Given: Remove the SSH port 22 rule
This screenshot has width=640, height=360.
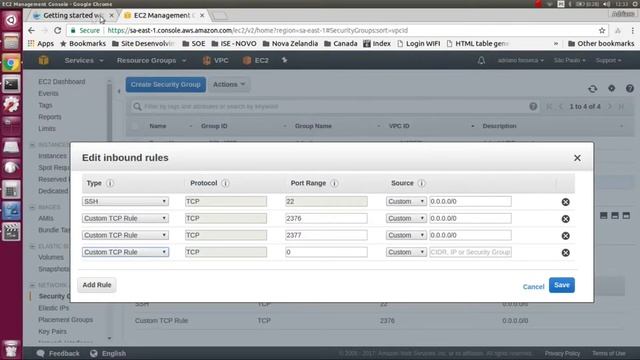Looking at the screenshot, I should click(565, 202).
